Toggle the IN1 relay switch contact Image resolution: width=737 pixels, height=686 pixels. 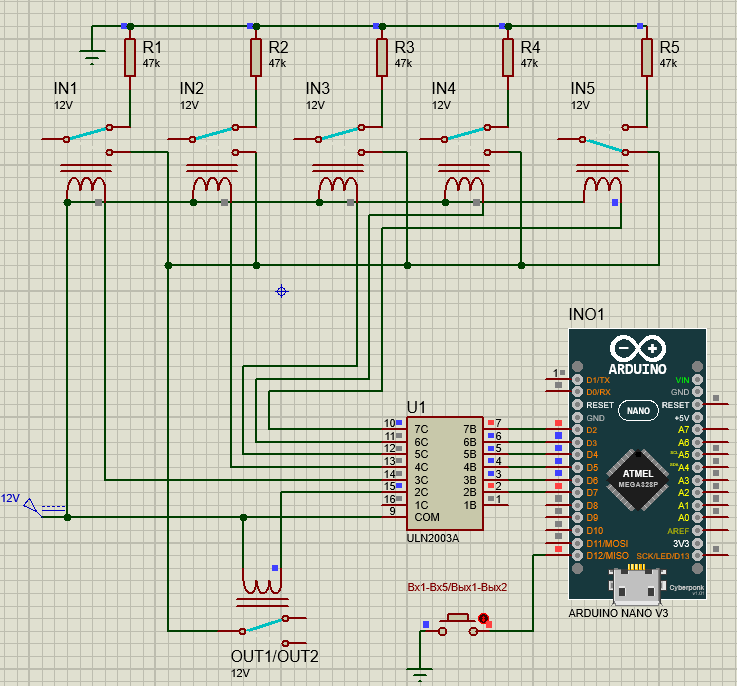click(88, 133)
